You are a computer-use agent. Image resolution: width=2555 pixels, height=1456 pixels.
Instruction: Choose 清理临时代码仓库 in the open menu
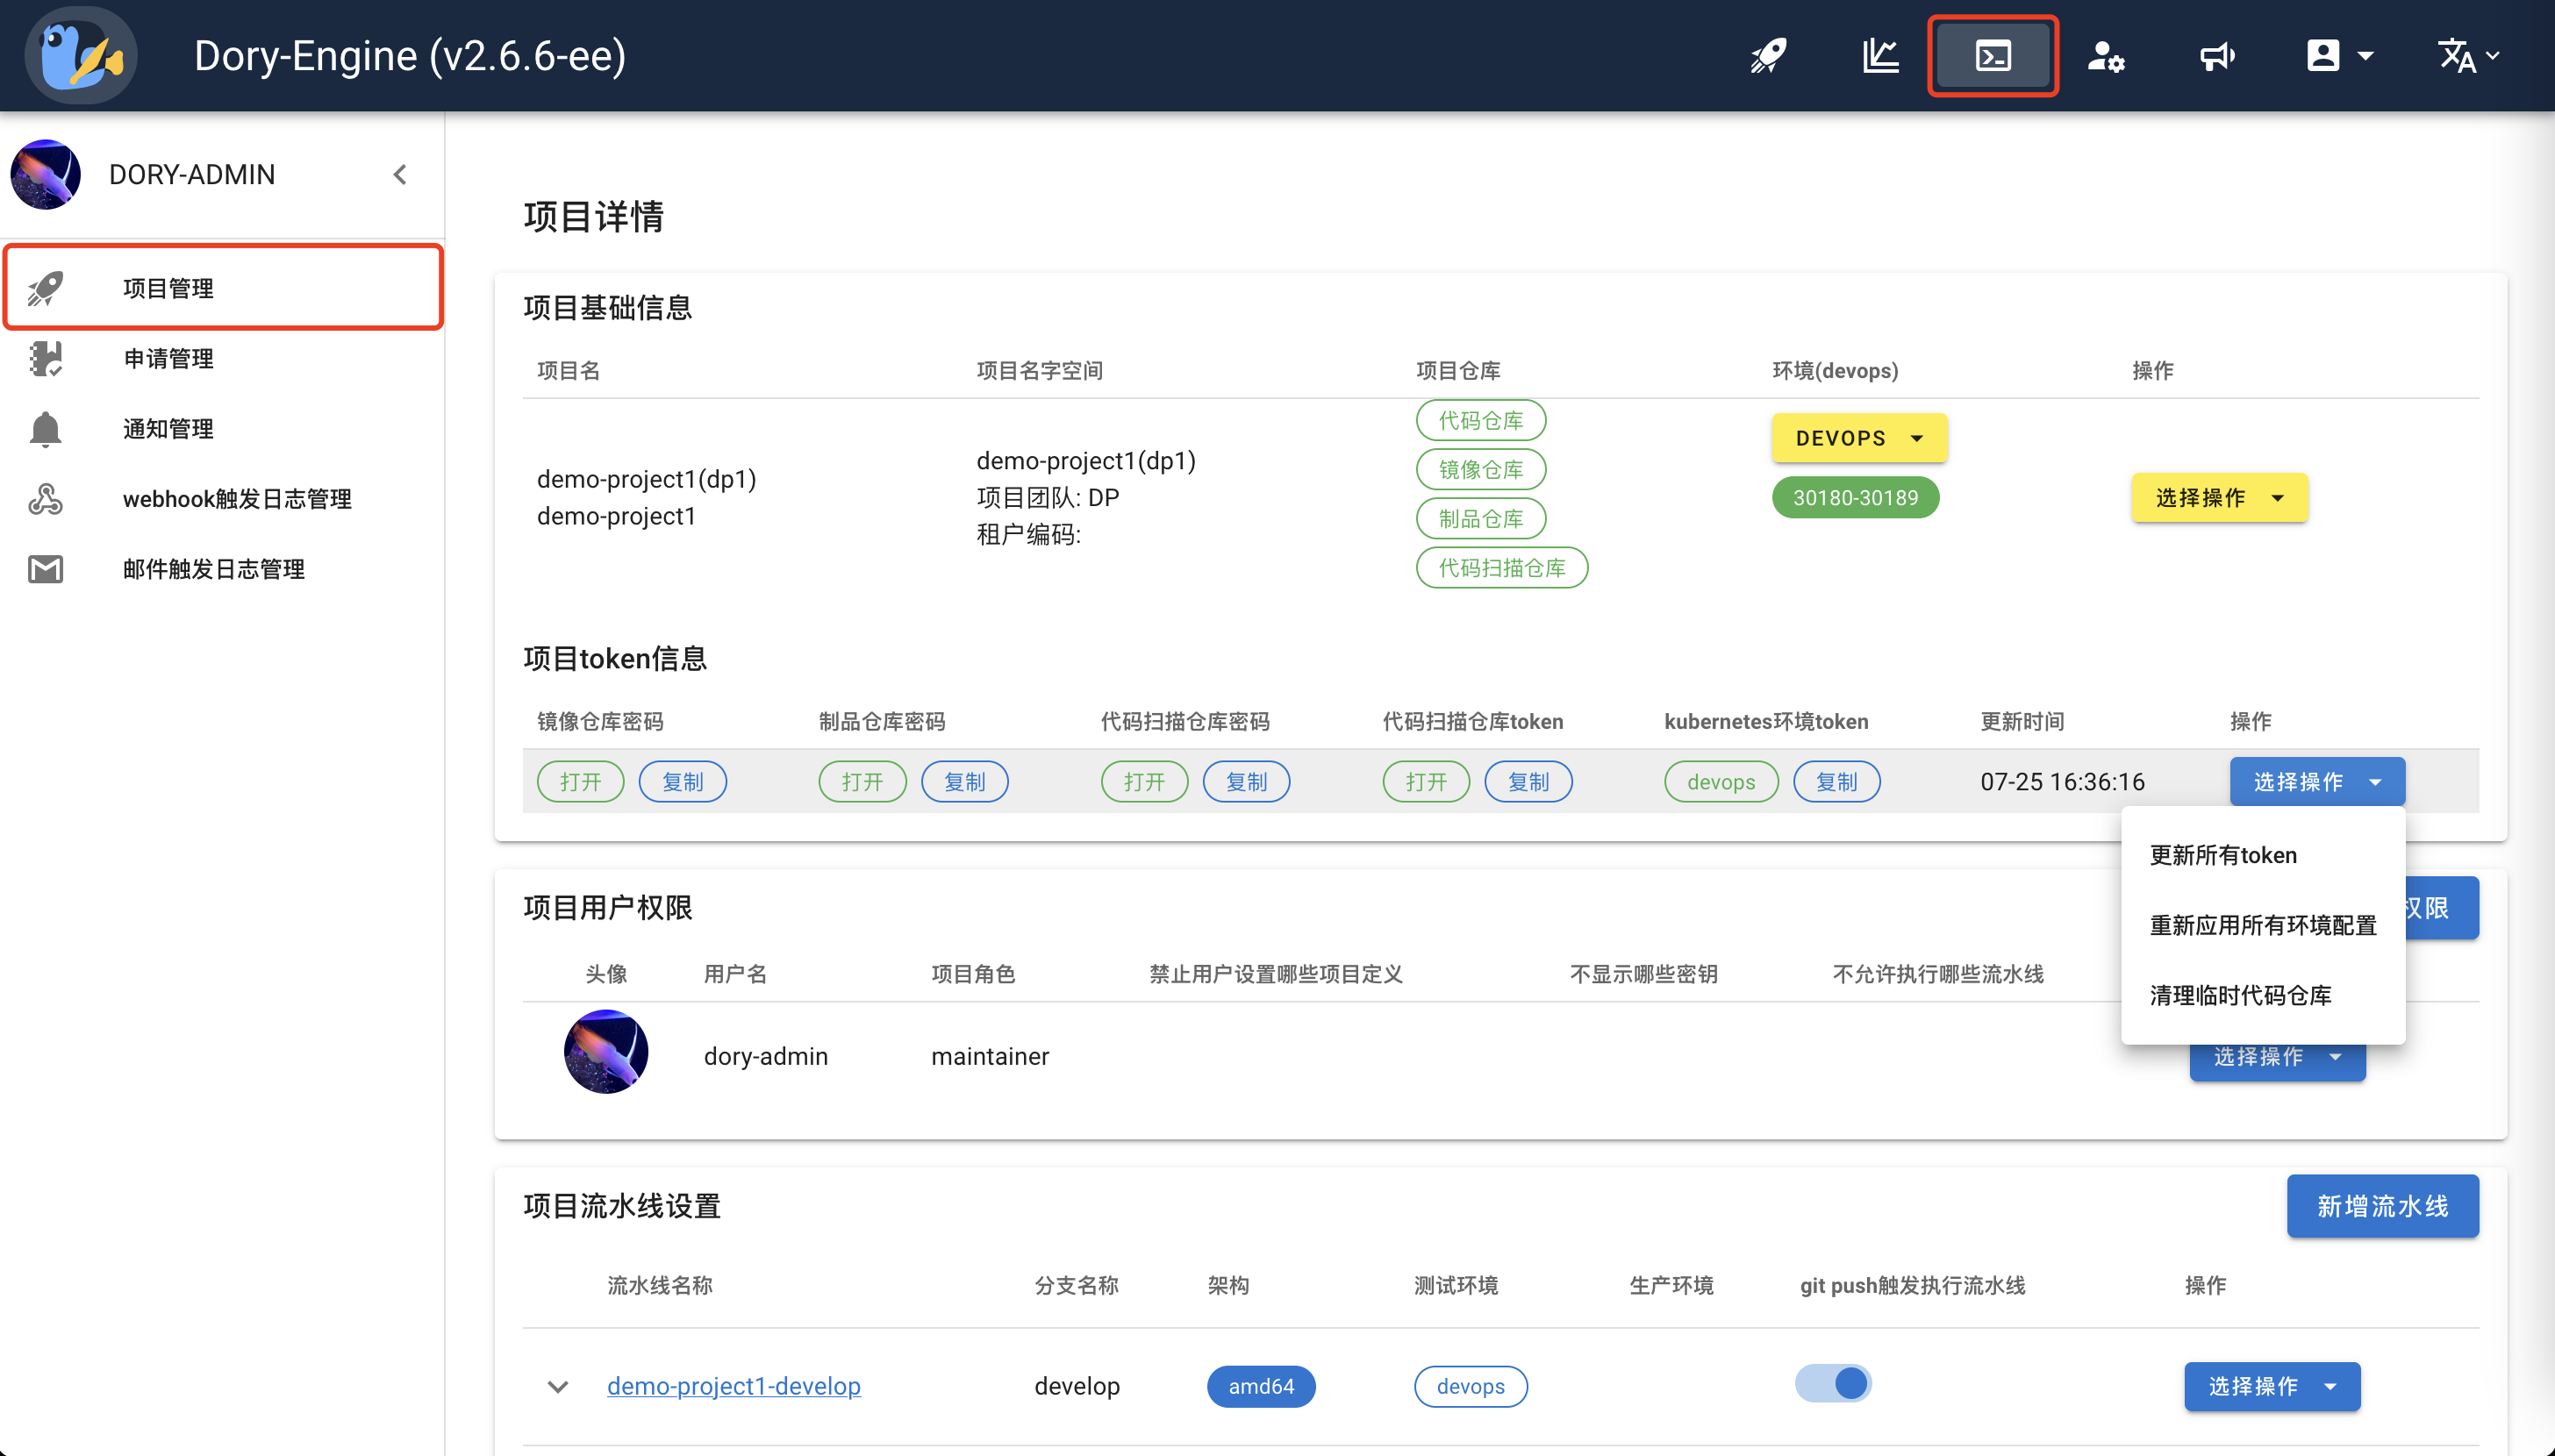coord(2239,995)
